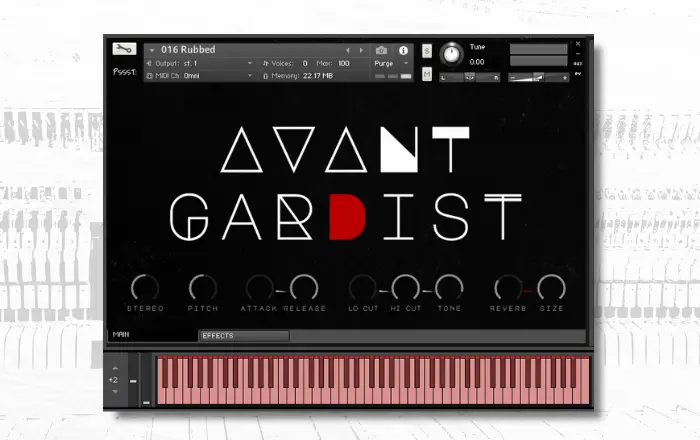Screen dimensions: 700x440
Task: Go to the next instrument preset arrow
Action: click(361, 50)
